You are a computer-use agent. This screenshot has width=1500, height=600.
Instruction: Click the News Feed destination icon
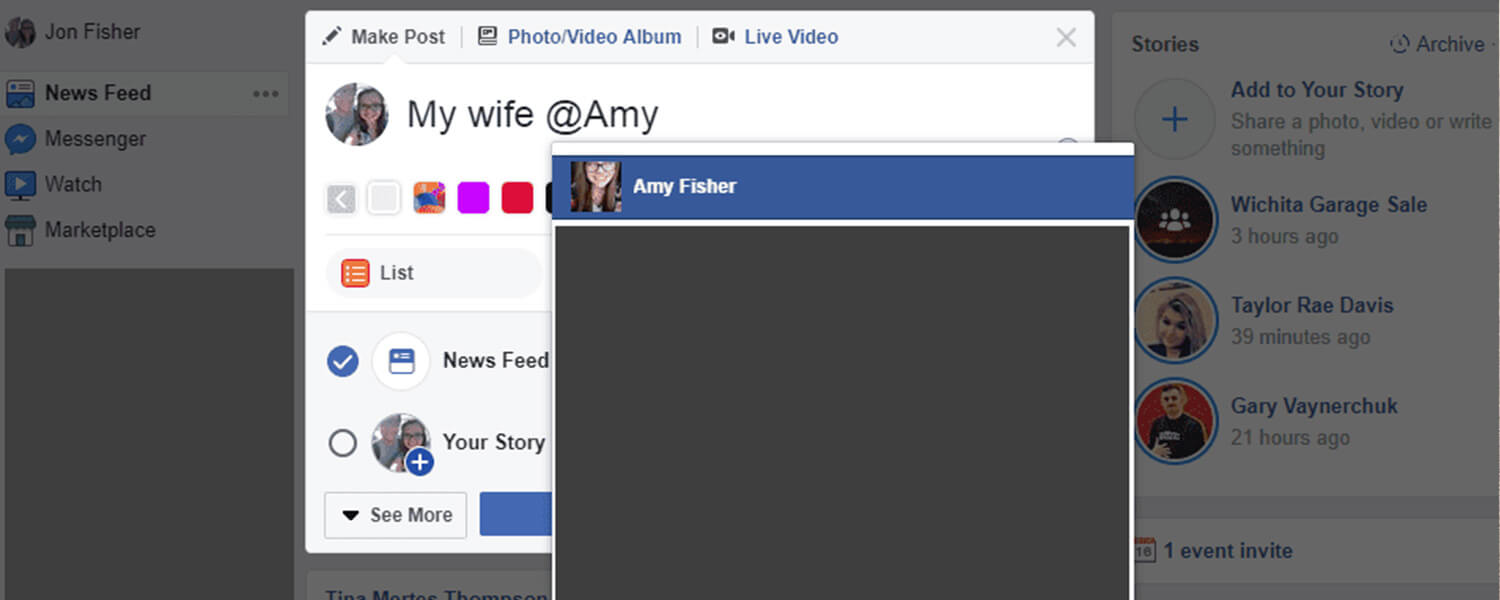(401, 361)
